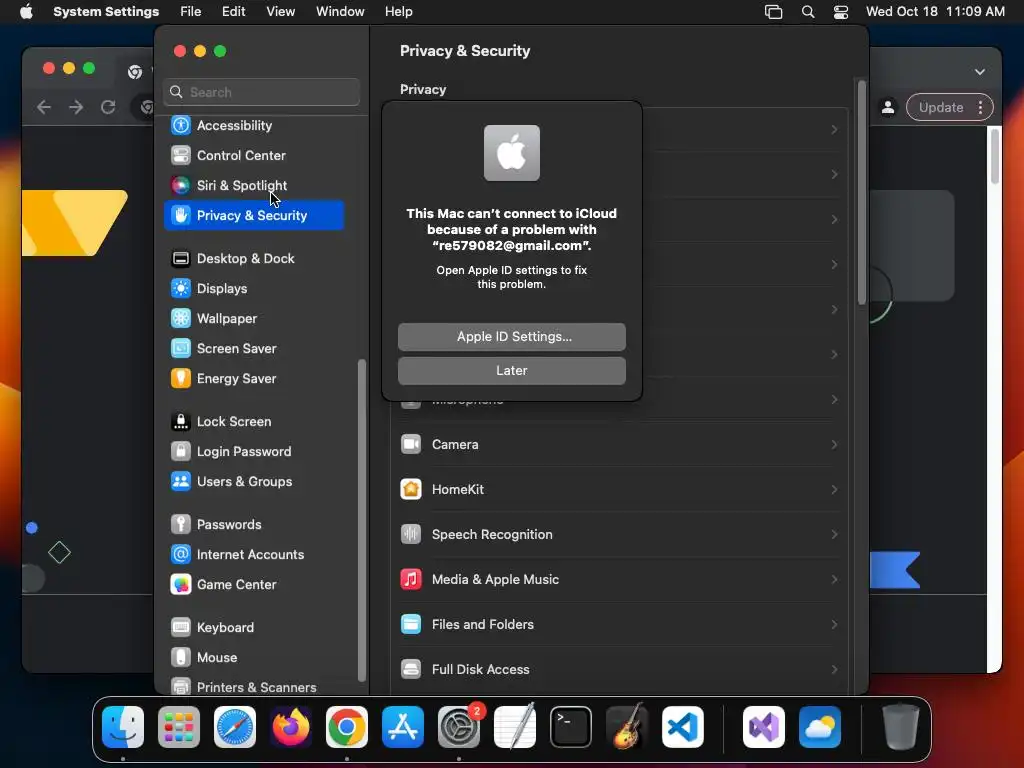Click the date and time in menu bar
Image resolution: width=1024 pixels, height=768 pixels.
[935, 12]
